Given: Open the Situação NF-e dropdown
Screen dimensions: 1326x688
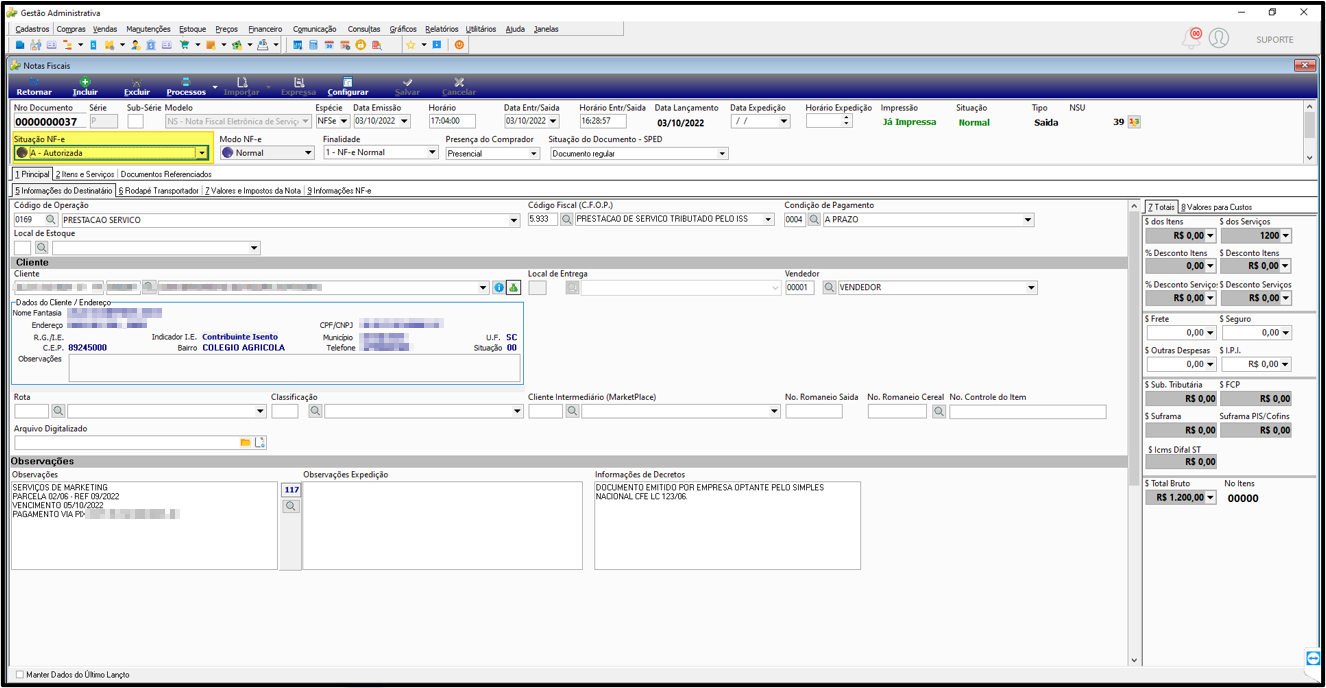Looking at the screenshot, I should pyautogui.click(x=201, y=153).
